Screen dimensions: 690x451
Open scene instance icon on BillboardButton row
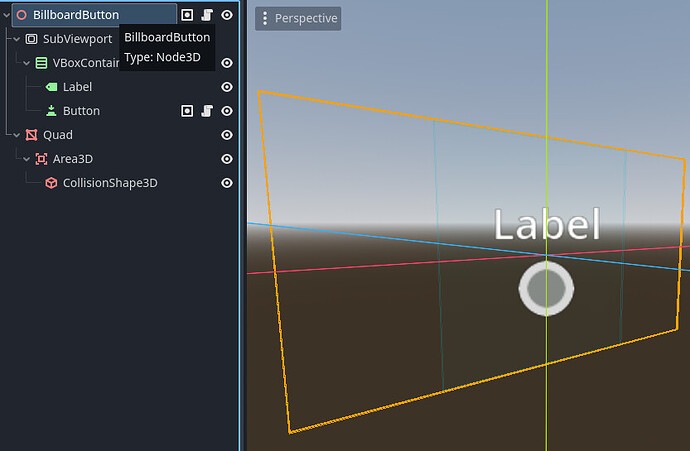187,15
